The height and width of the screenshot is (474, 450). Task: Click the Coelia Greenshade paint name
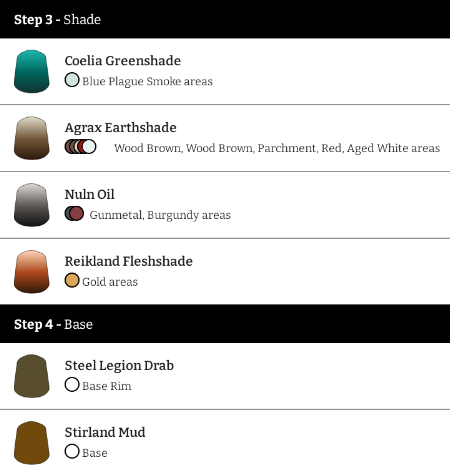point(123,61)
